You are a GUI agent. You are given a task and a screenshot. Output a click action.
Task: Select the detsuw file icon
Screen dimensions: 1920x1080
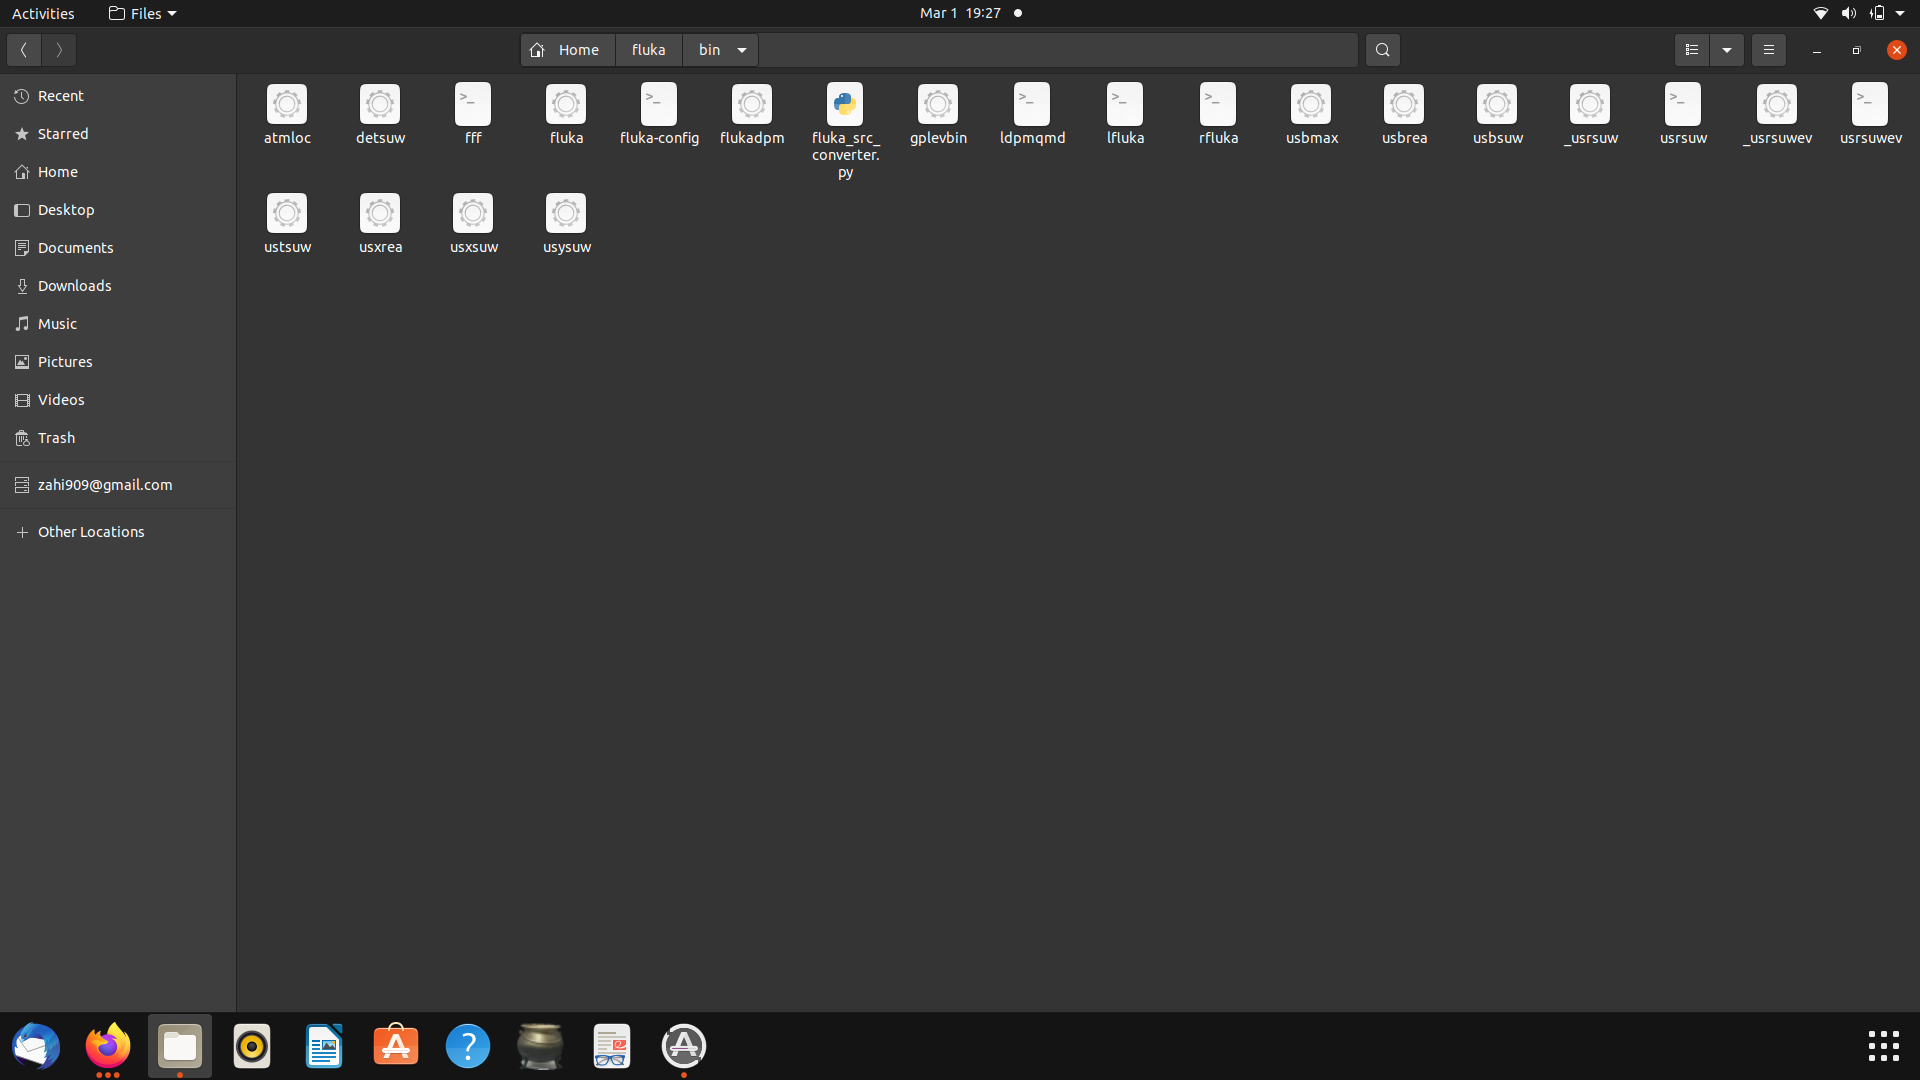380,104
